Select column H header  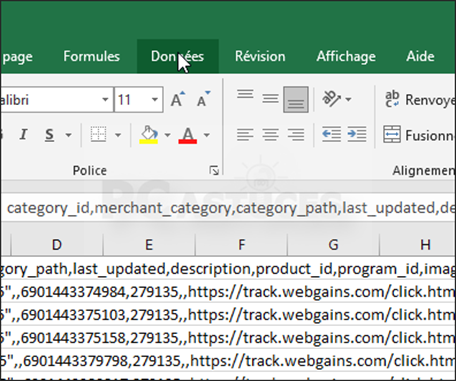[418, 245]
